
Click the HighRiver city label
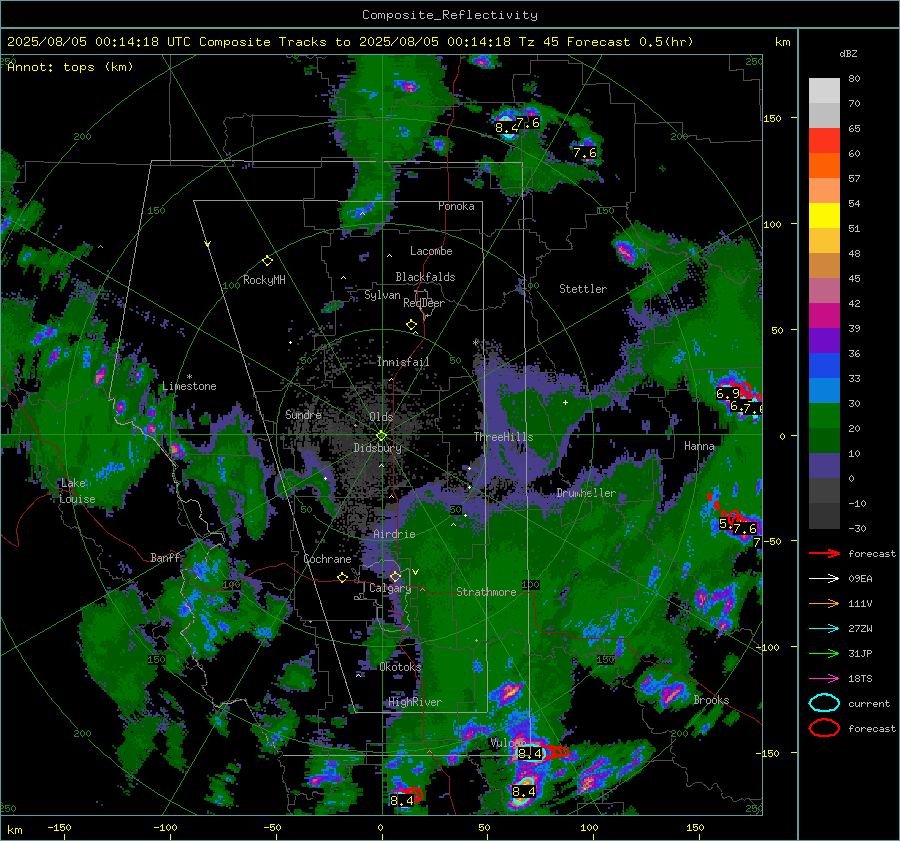415,702
